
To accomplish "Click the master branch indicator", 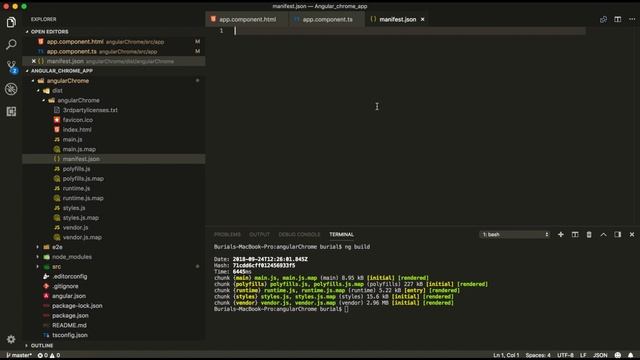I will click(19, 355).
